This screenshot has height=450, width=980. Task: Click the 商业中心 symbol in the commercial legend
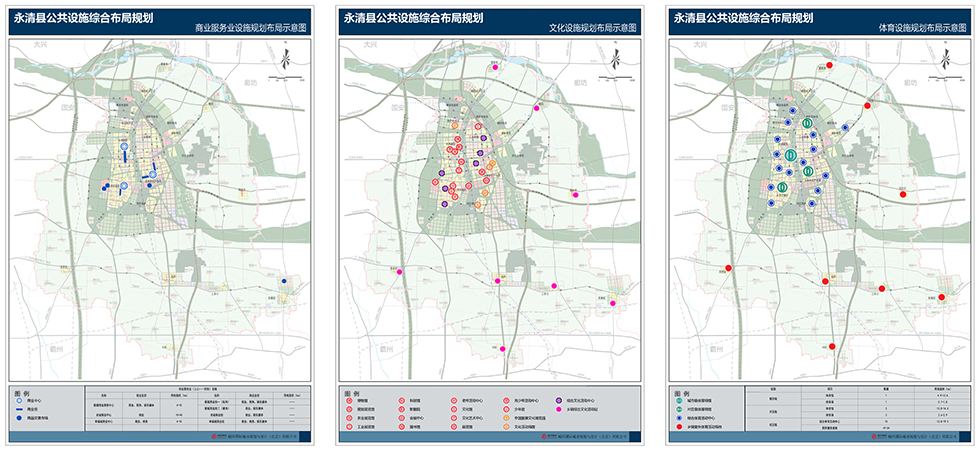click(18, 399)
